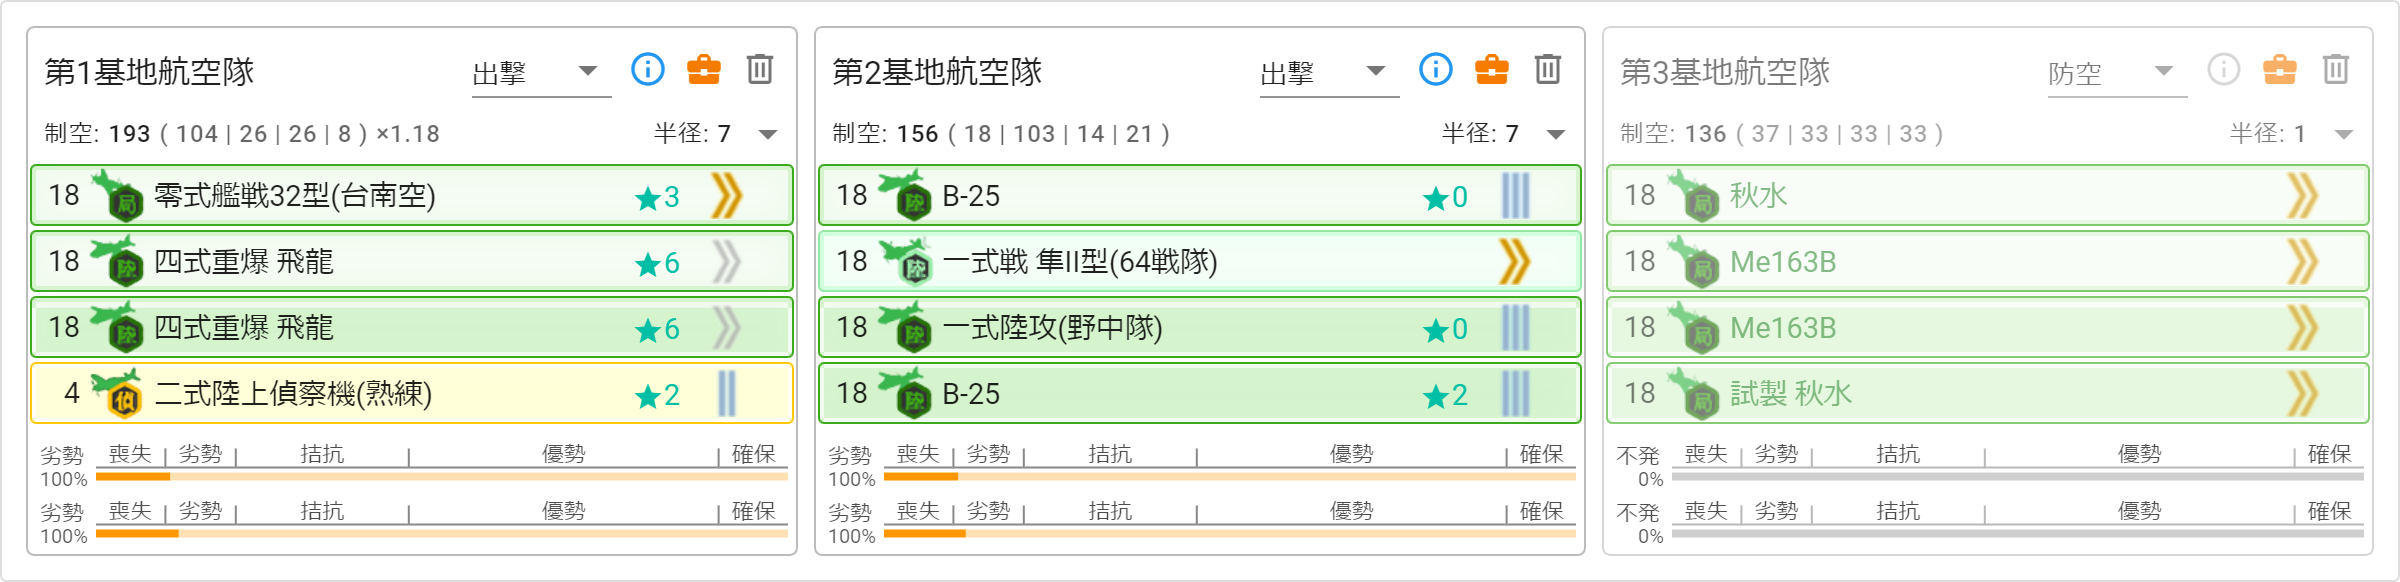Open info for 第1基地航空隊
Image resolution: width=2400 pixels, height=582 pixels.
click(x=648, y=69)
